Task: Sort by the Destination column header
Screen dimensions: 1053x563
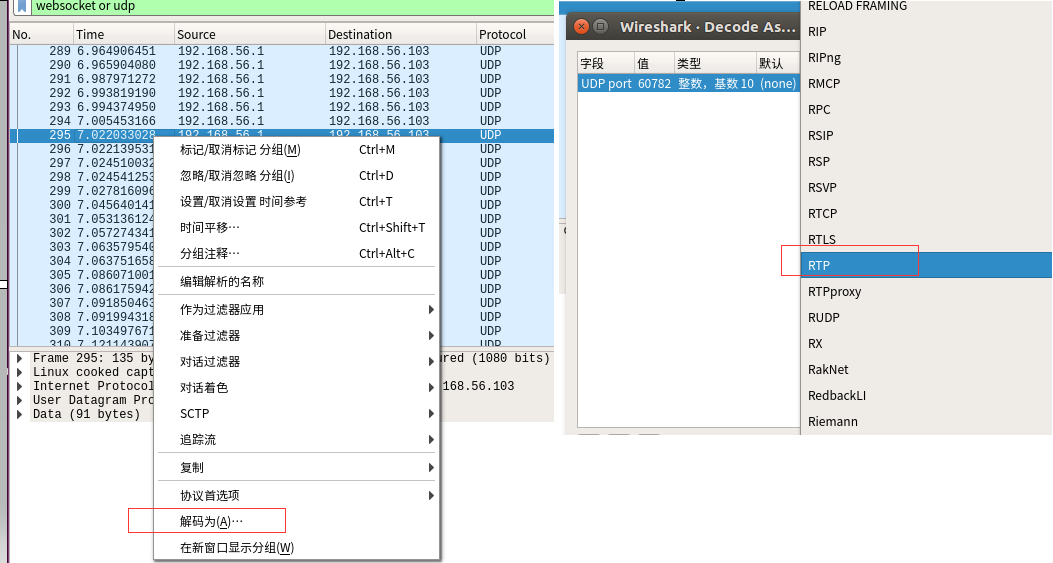Action: click(x=400, y=34)
